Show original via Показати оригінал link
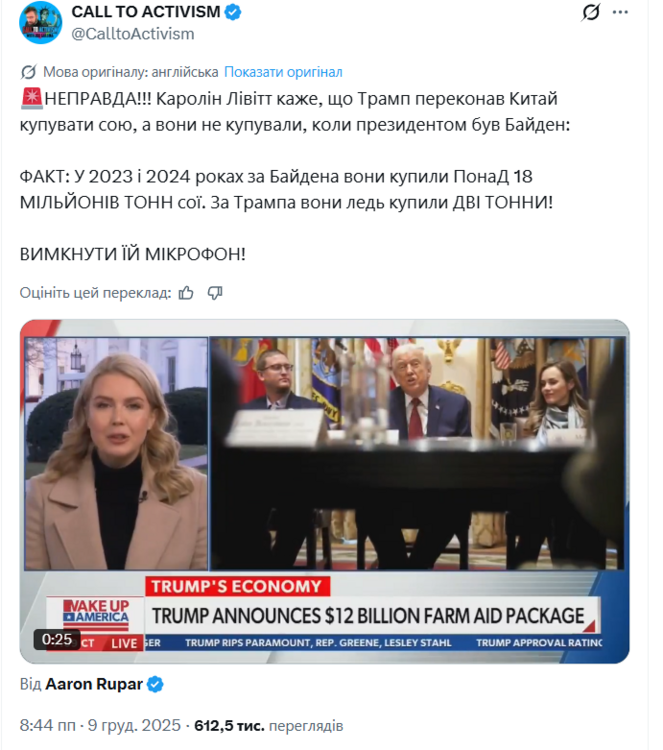The image size is (663, 750). pos(283,72)
